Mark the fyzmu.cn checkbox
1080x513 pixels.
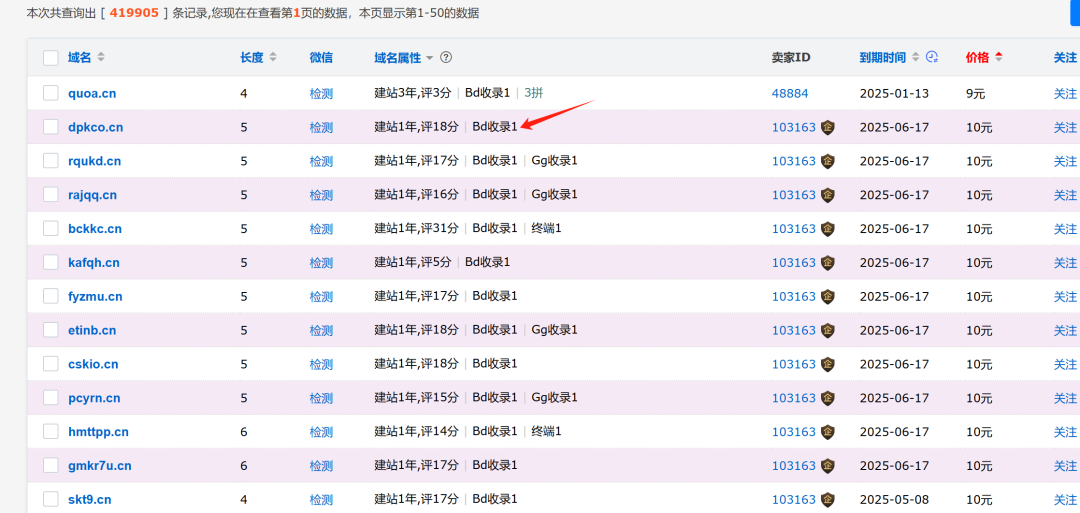coord(50,296)
